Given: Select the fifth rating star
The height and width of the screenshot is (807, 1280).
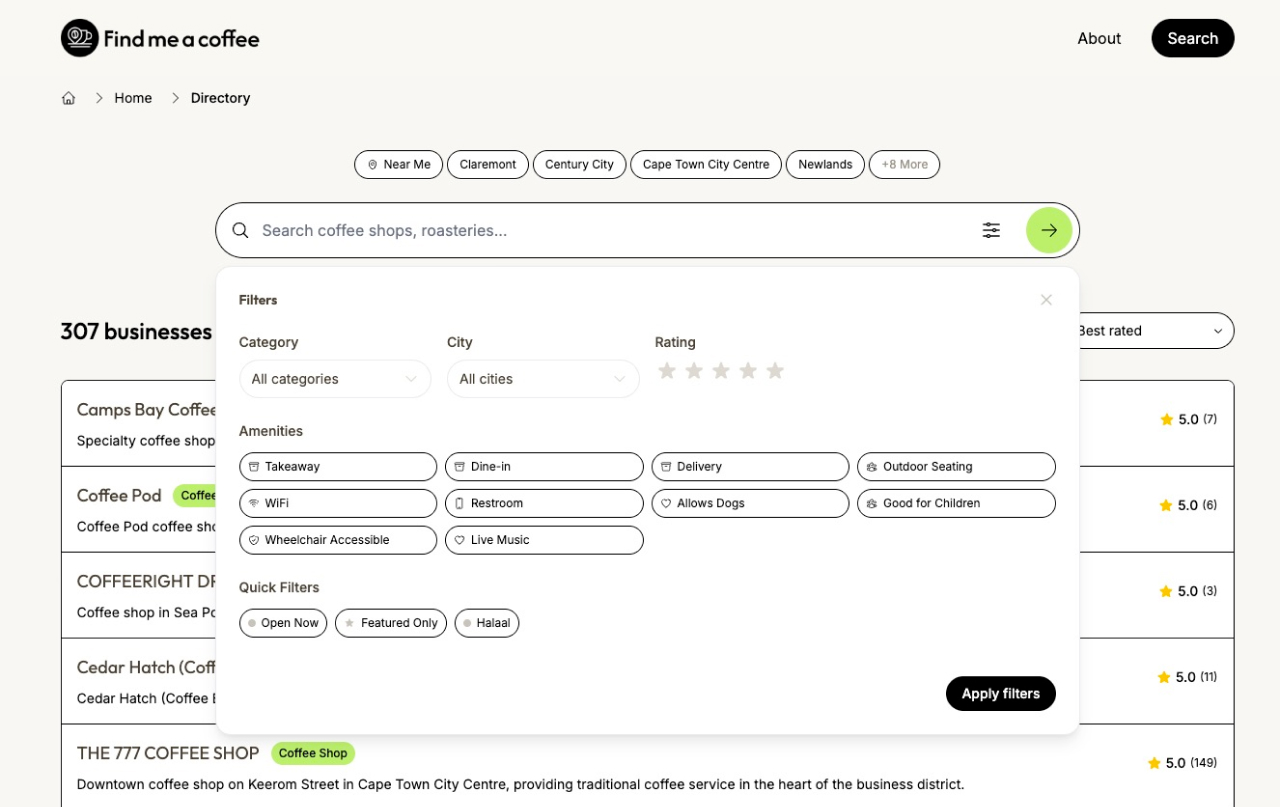Looking at the screenshot, I should (775, 371).
